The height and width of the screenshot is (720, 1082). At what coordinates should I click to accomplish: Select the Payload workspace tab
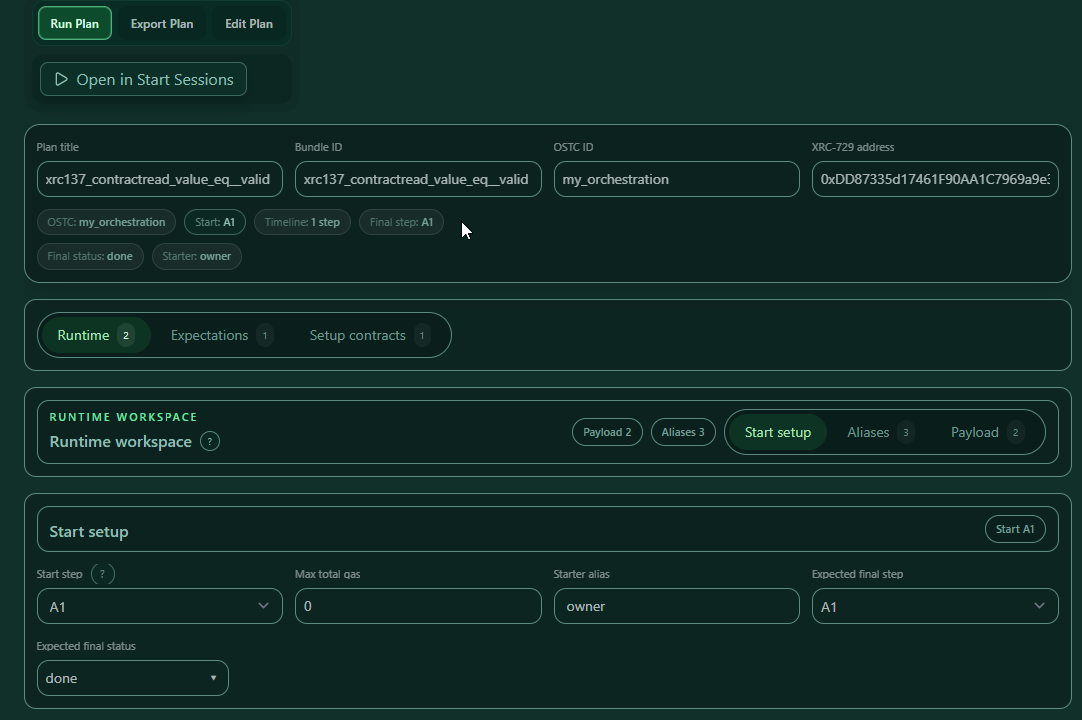point(987,432)
